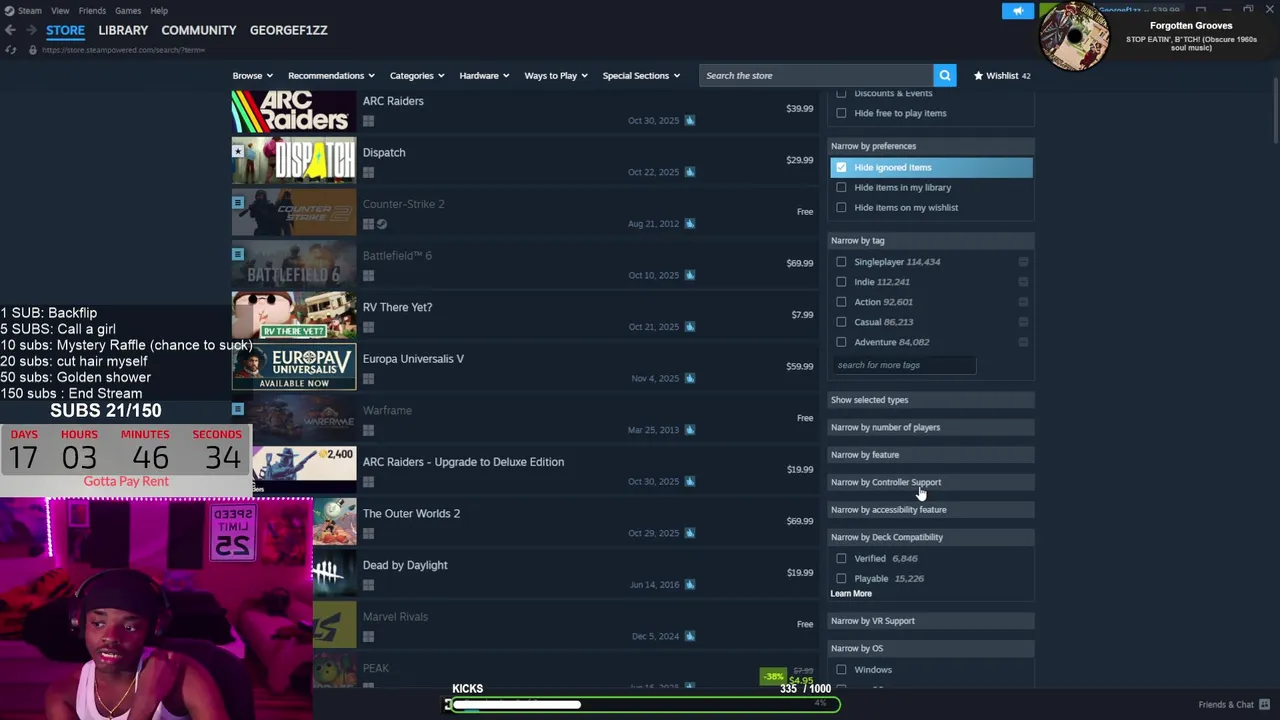Click review icon beside Aug 21, 2012 date
The width and height of the screenshot is (1280, 720).
pyautogui.click(x=690, y=223)
